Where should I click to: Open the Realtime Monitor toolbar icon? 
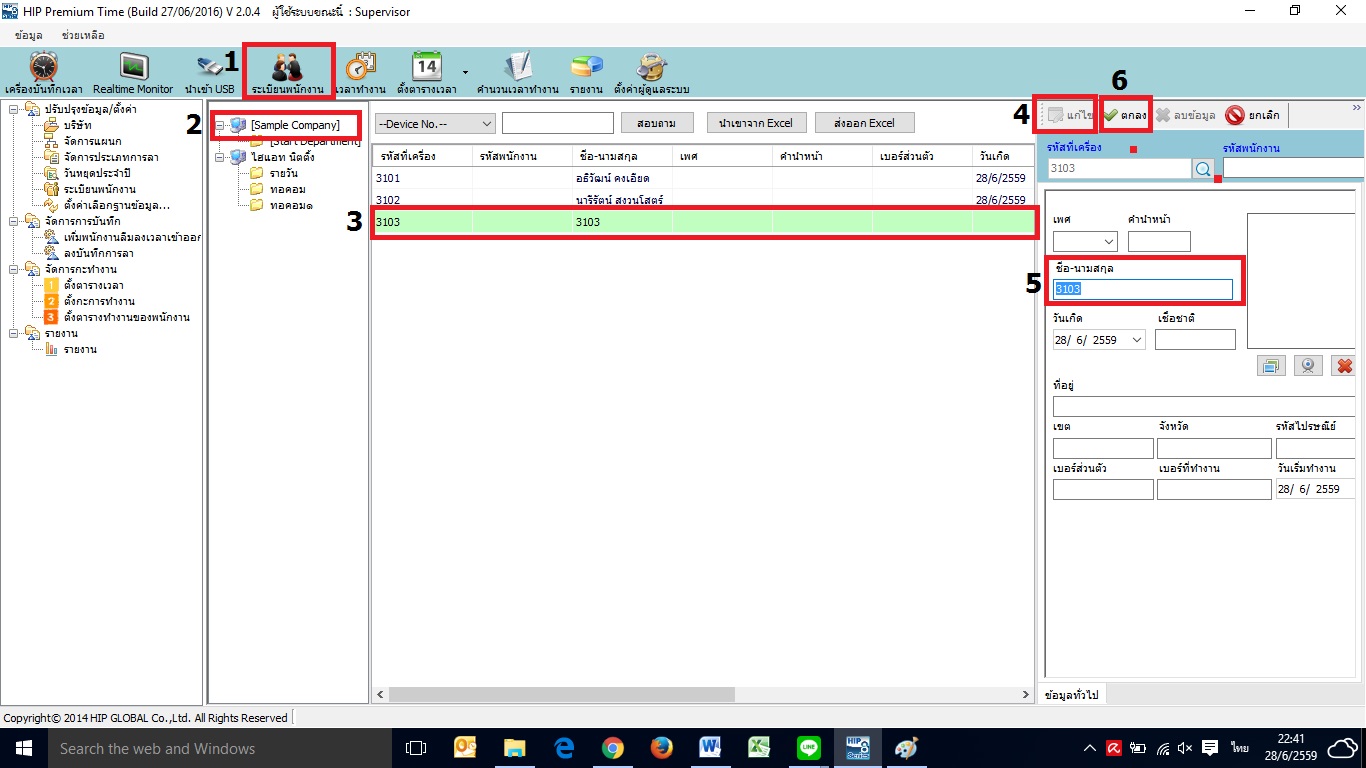pyautogui.click(x=133, y=74)
